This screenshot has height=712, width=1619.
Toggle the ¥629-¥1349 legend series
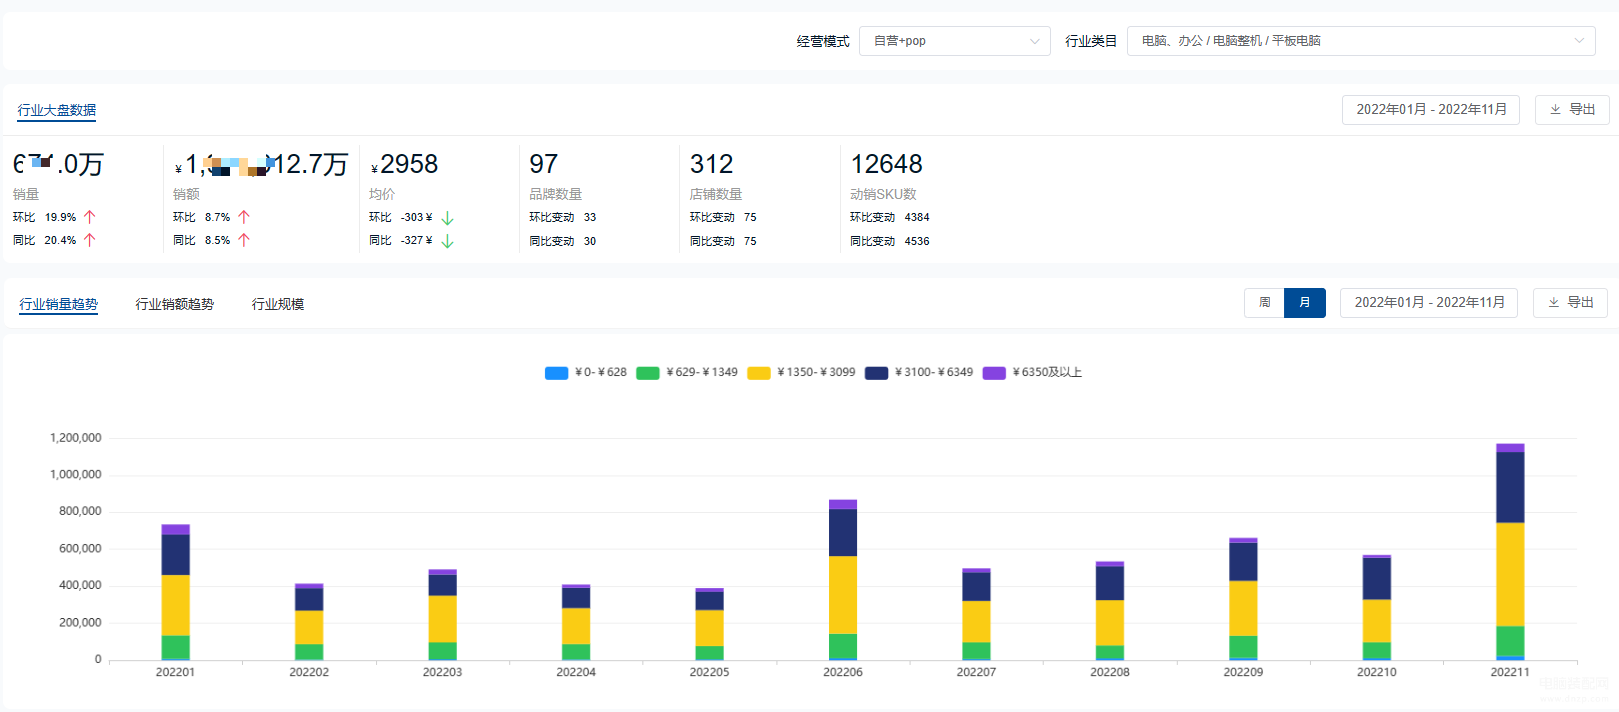687,372
